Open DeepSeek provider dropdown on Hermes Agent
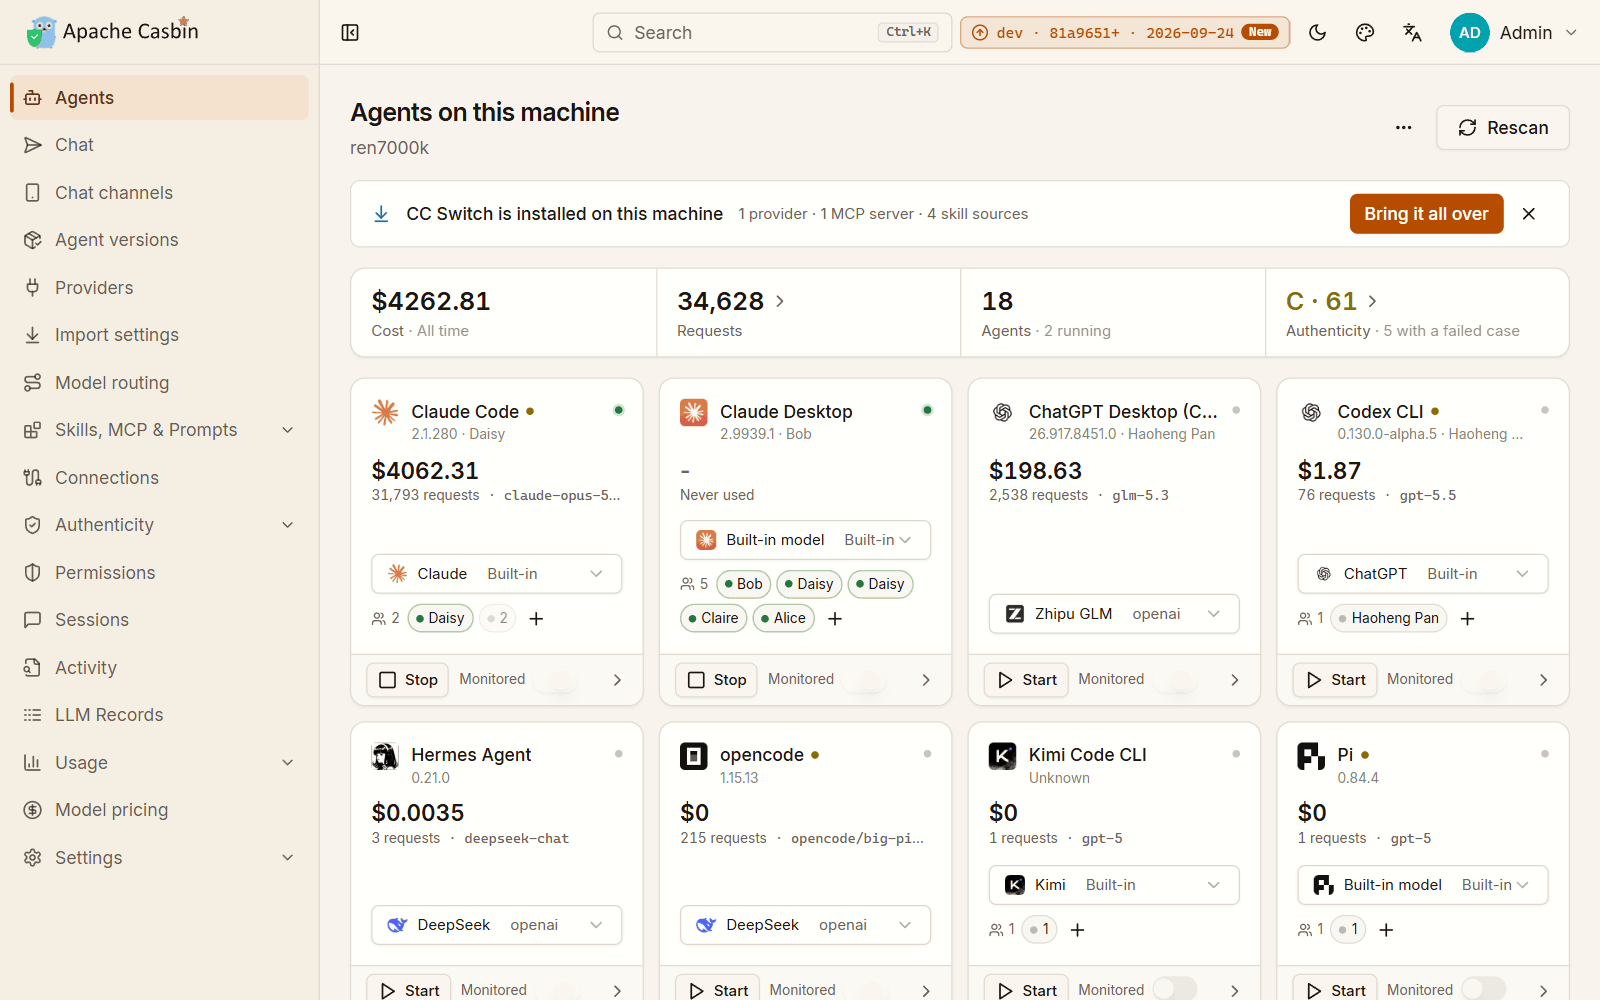Screen dimensions: 1600x1000 [497, 925]
